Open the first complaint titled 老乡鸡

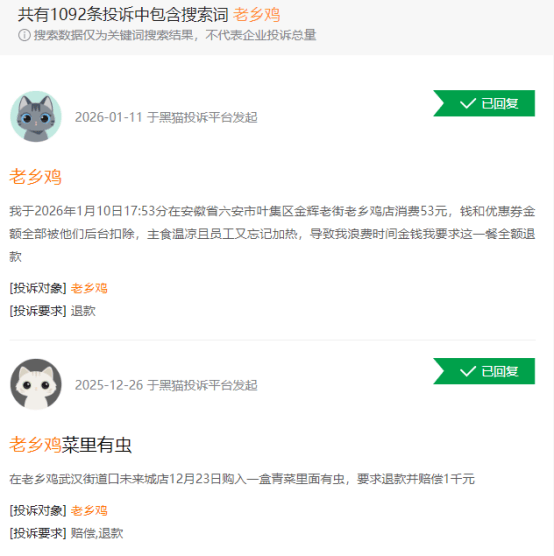tap(35, 177)
